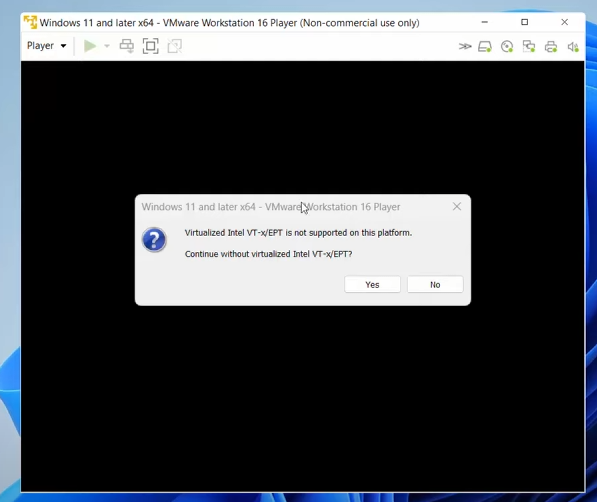The image size is (597, 502).
Task: Click the network adapter device icon
Action: pos(529,46)
